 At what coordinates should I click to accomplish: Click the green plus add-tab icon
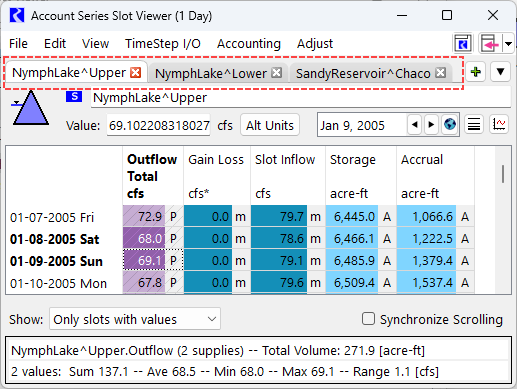pyautogui.click(x=475, y=72)
